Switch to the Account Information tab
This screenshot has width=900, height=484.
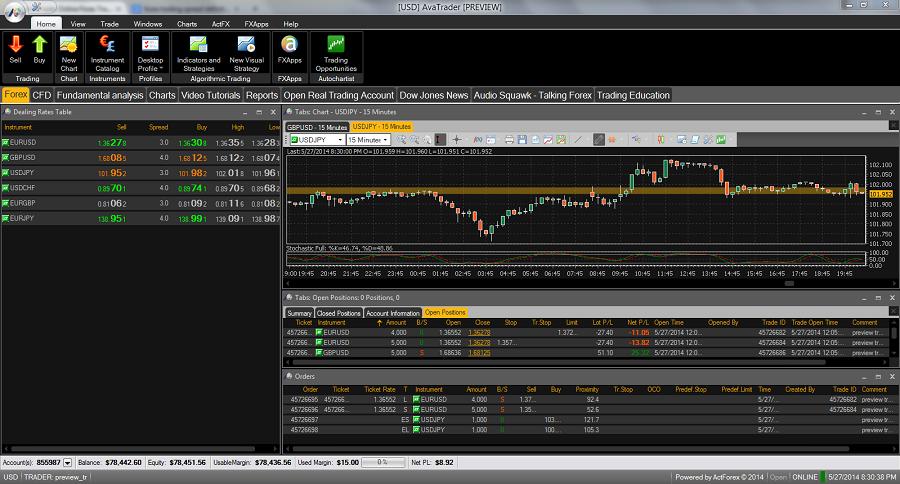pos(393,313)
